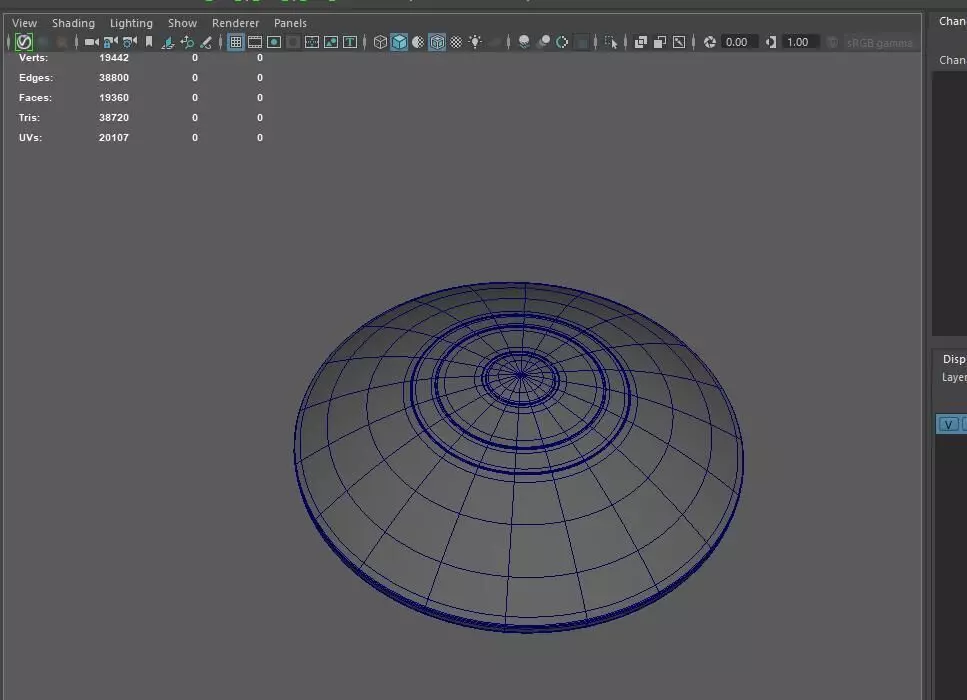
Task: Click the Edges count 38800
Action: tap(113, 78)
